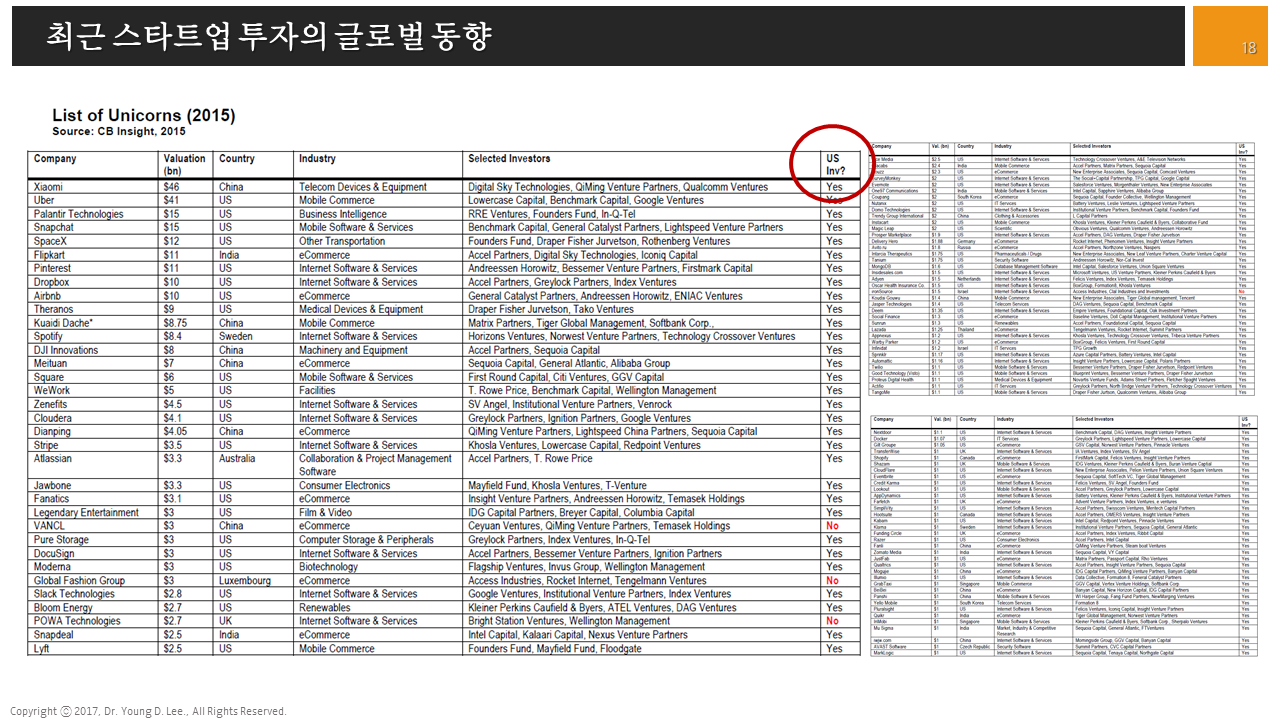Screen dimensions: 1280x720
Task: Click Selected Investors header in the large table
Action: click(x=509, y=159)
